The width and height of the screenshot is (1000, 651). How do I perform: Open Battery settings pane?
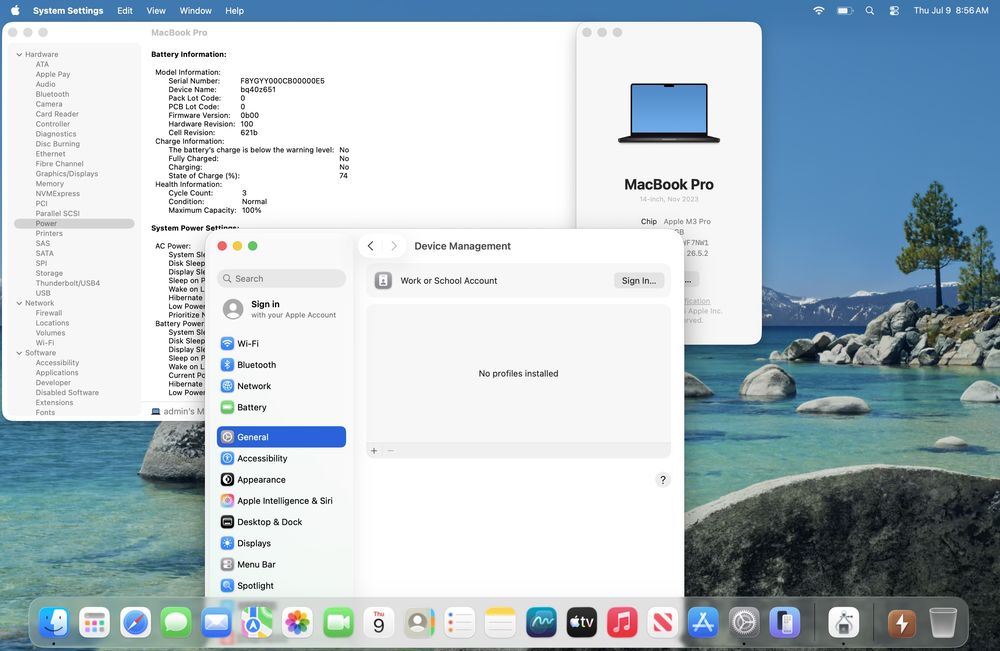point(281,407)
